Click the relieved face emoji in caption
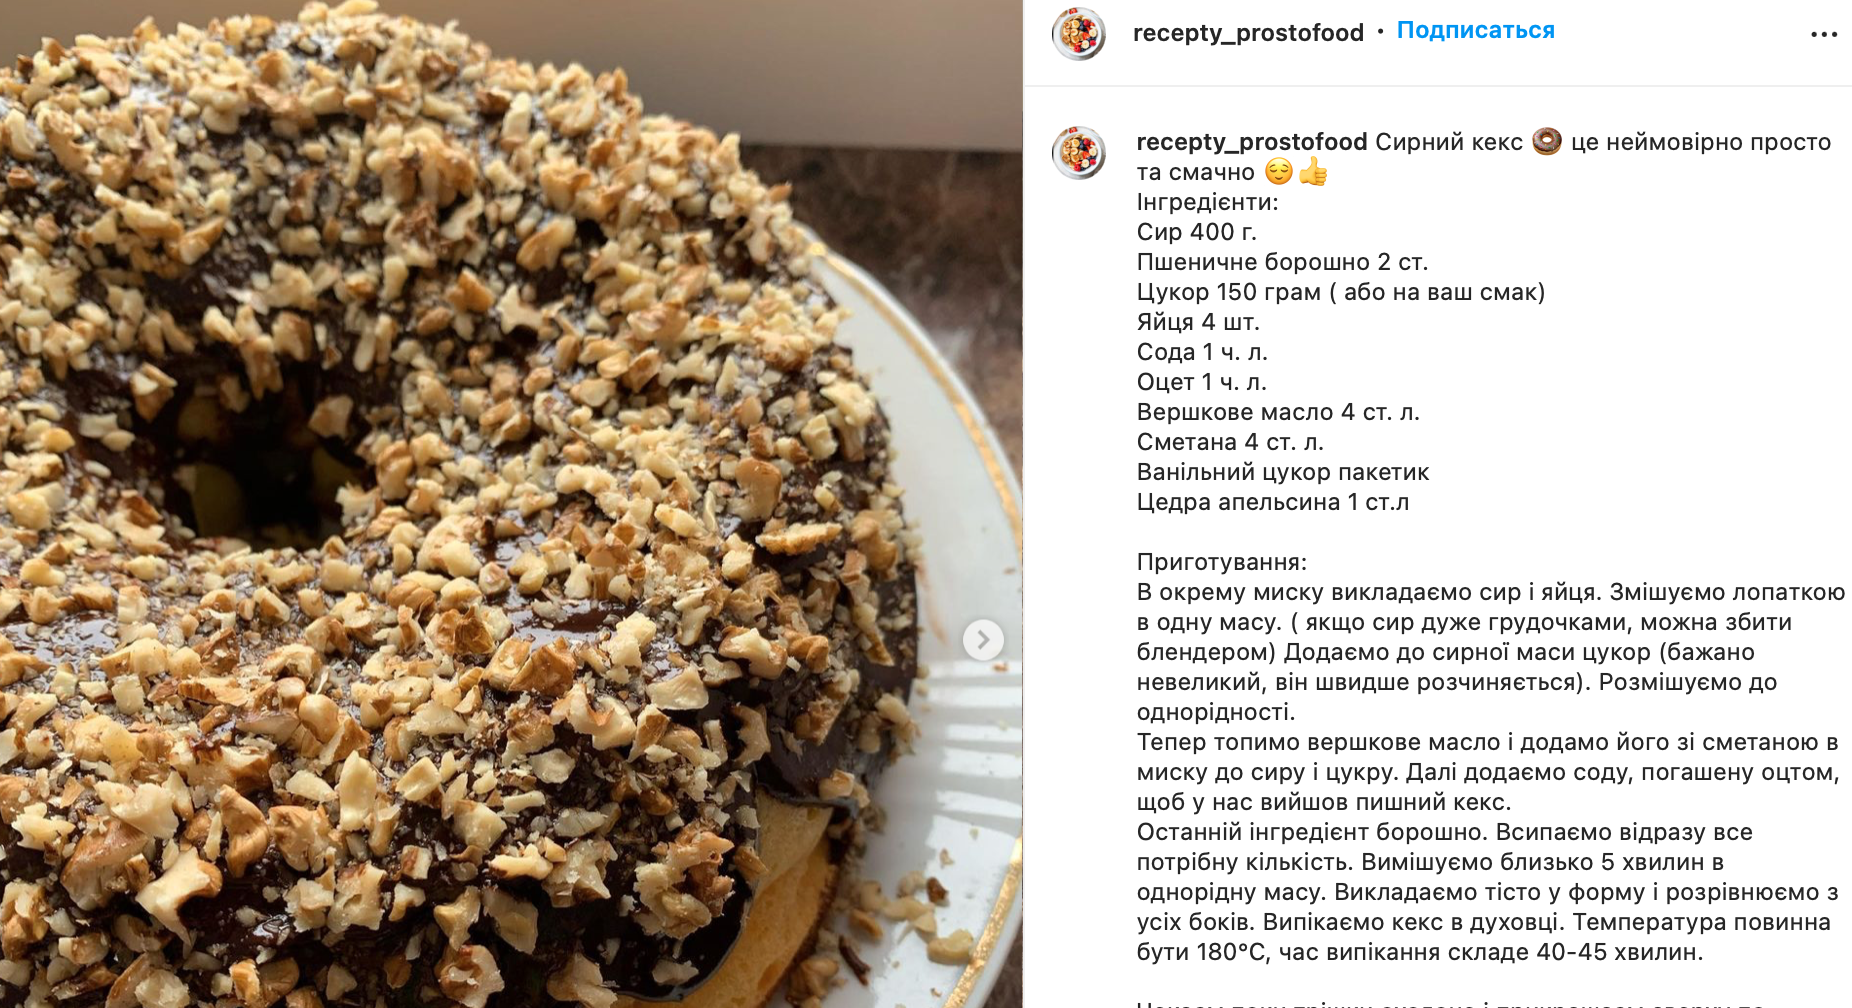Viewport: 1852px width, 1008px height. coord(1279,172)
